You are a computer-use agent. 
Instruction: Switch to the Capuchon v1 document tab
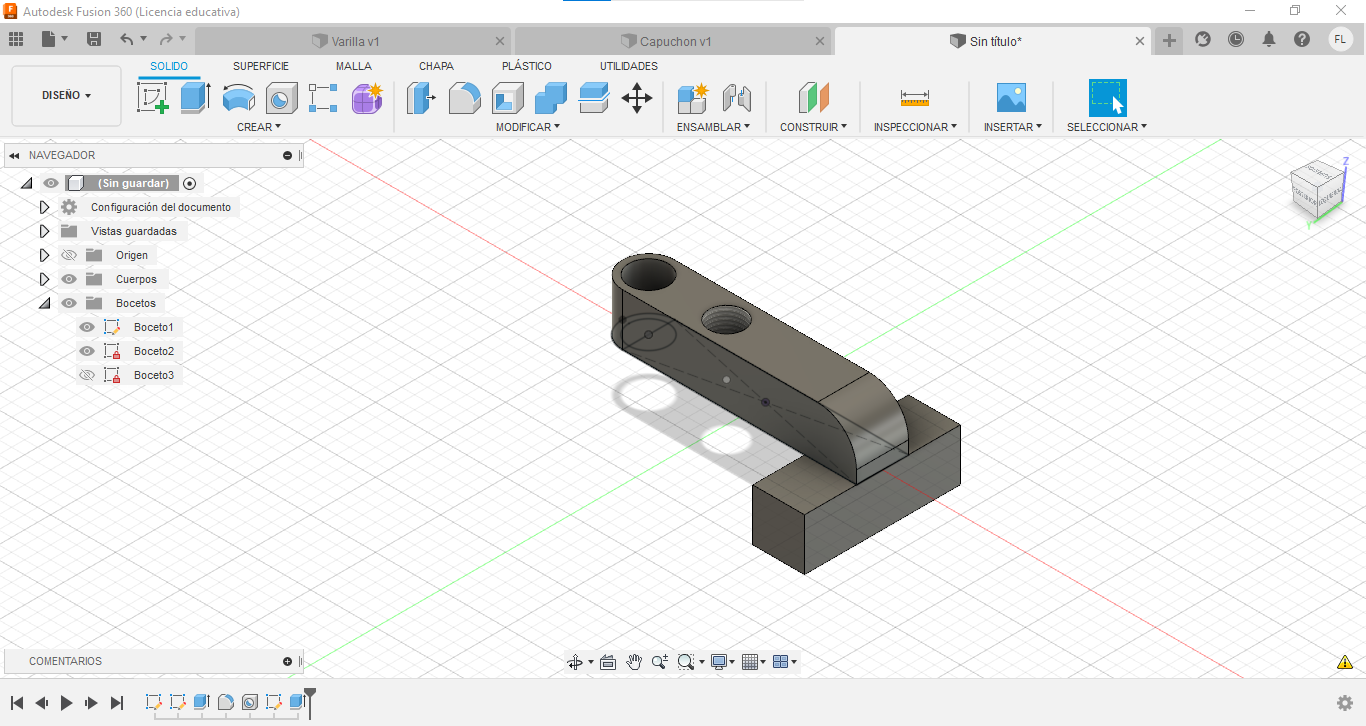[673, 41]
